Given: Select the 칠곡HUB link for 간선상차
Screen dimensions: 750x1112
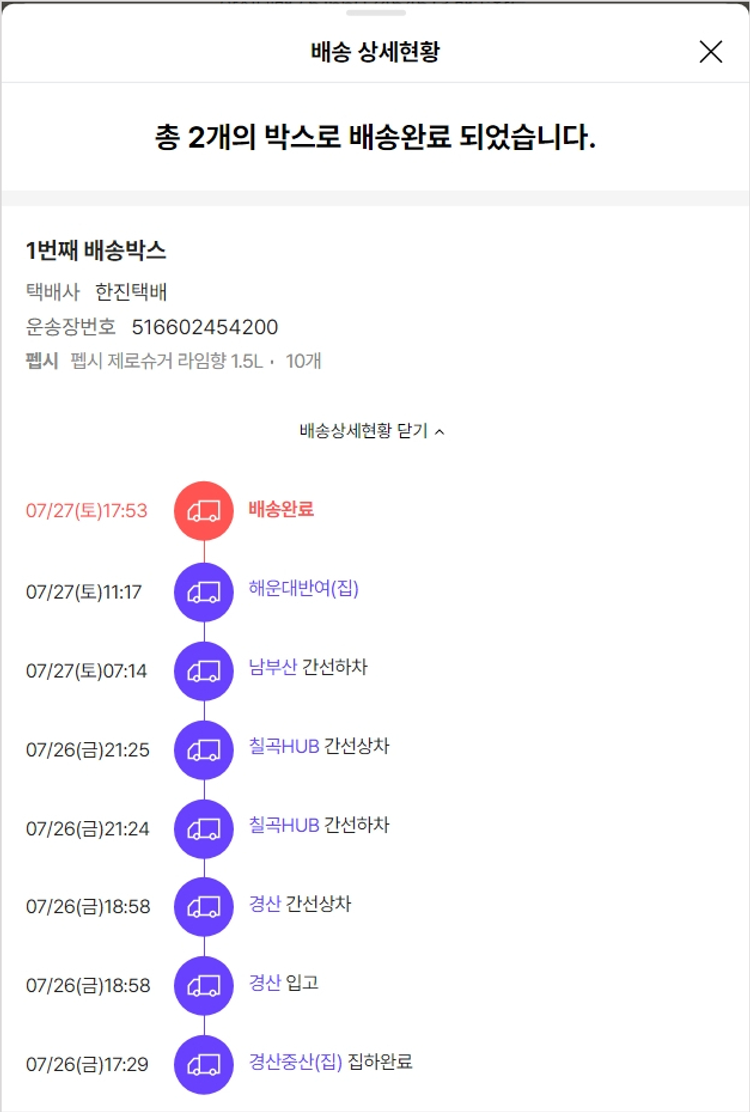Looking at the screenshot, I should (284, 746).
